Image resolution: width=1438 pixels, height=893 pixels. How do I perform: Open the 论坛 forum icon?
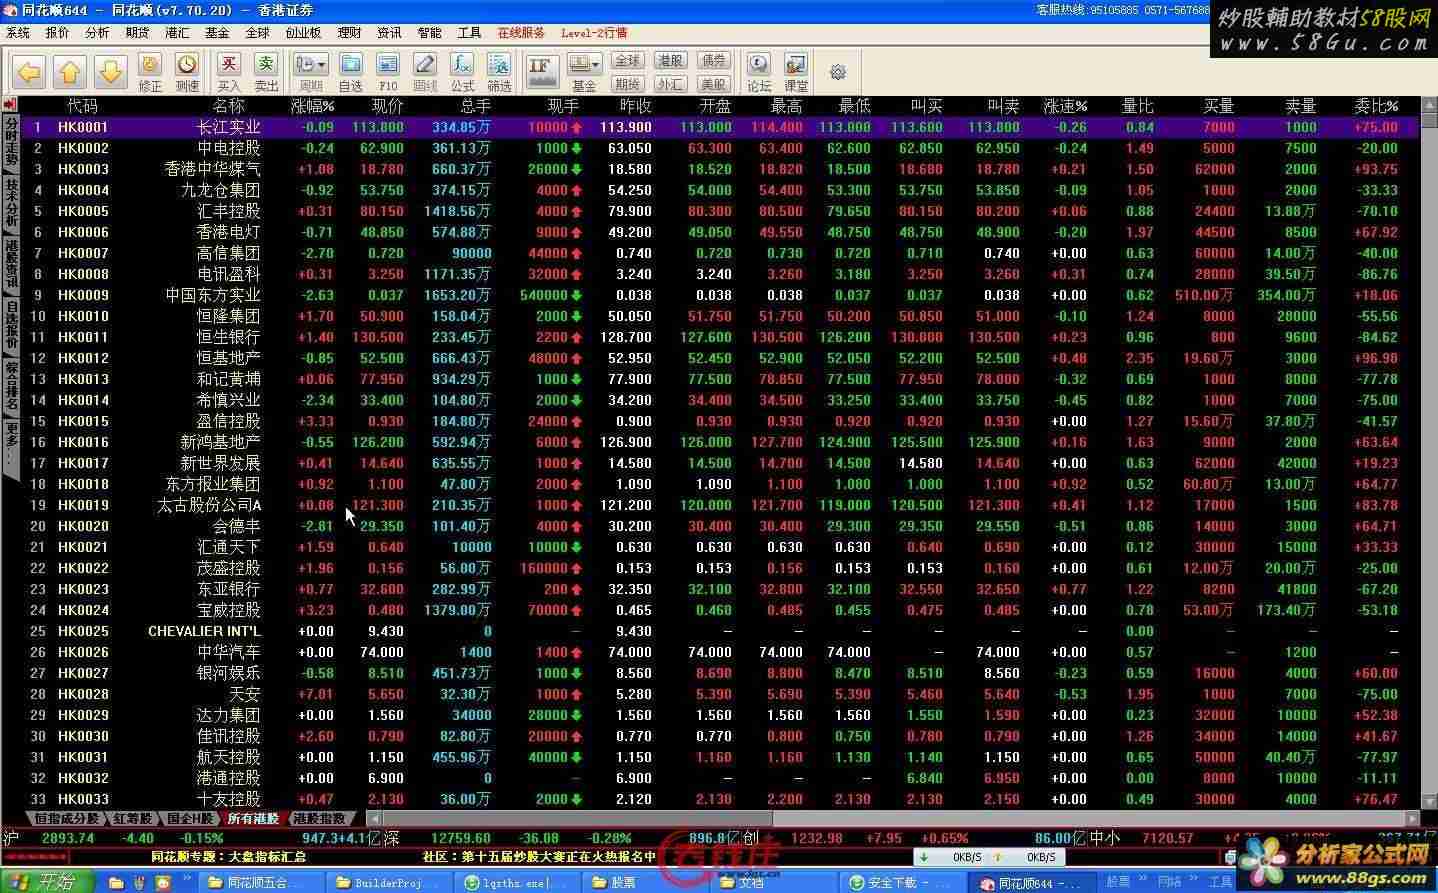(759, 73)
